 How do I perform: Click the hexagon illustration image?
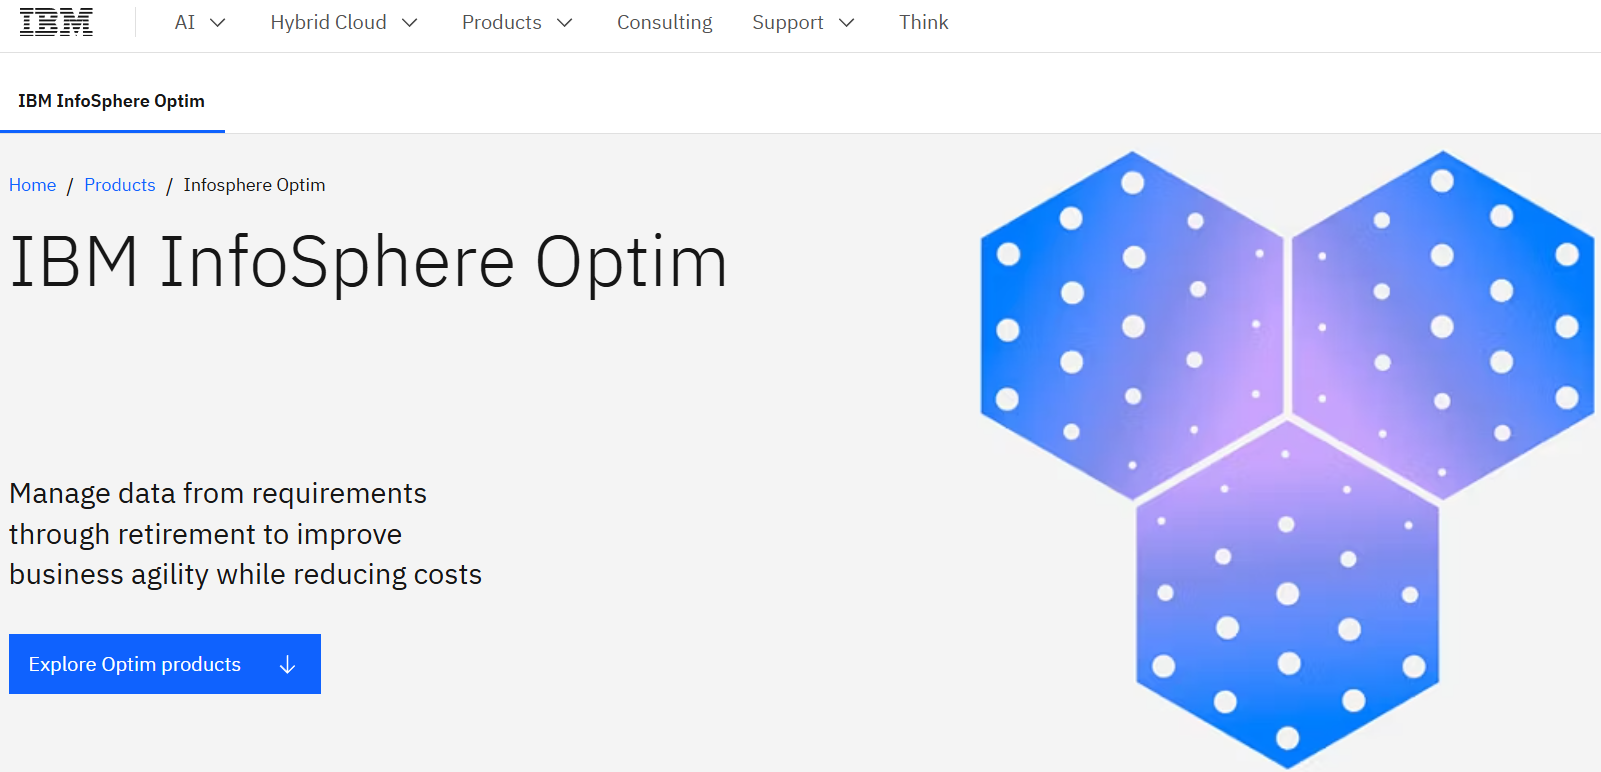point(1287,459)
